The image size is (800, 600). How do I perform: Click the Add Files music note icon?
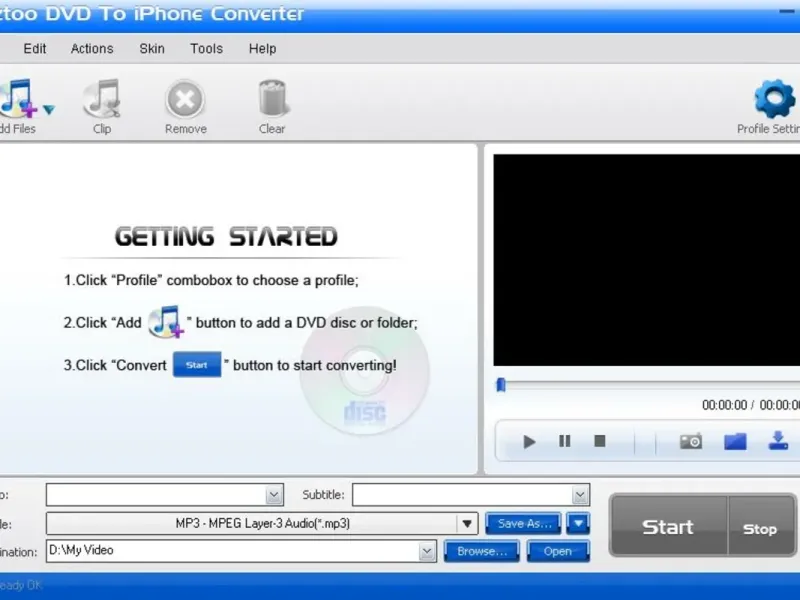coord(18,97)
